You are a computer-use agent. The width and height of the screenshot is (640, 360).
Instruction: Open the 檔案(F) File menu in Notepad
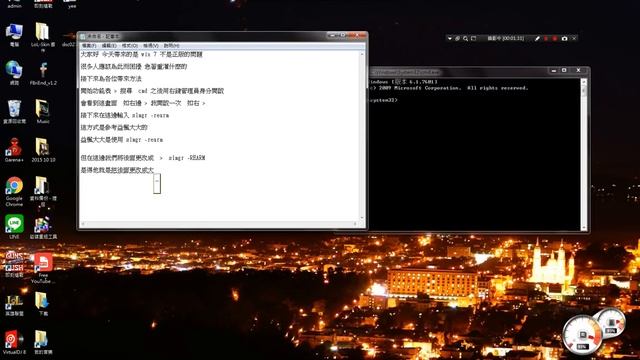[89, 46]
